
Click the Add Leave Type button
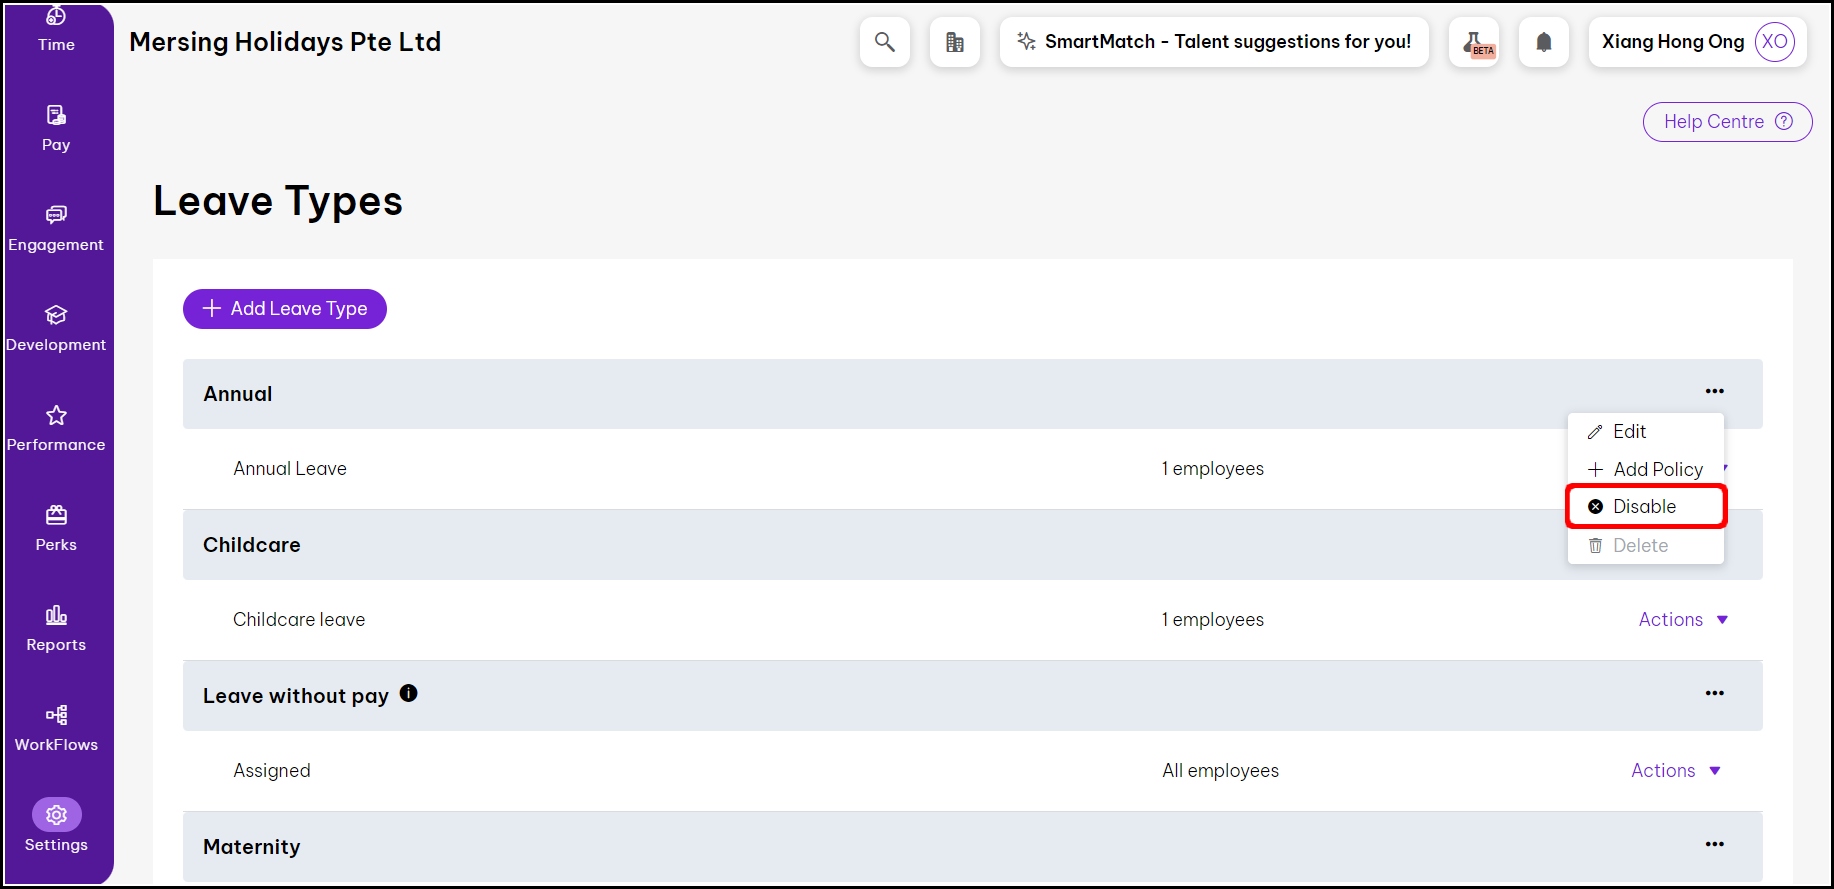pos(285,309)
